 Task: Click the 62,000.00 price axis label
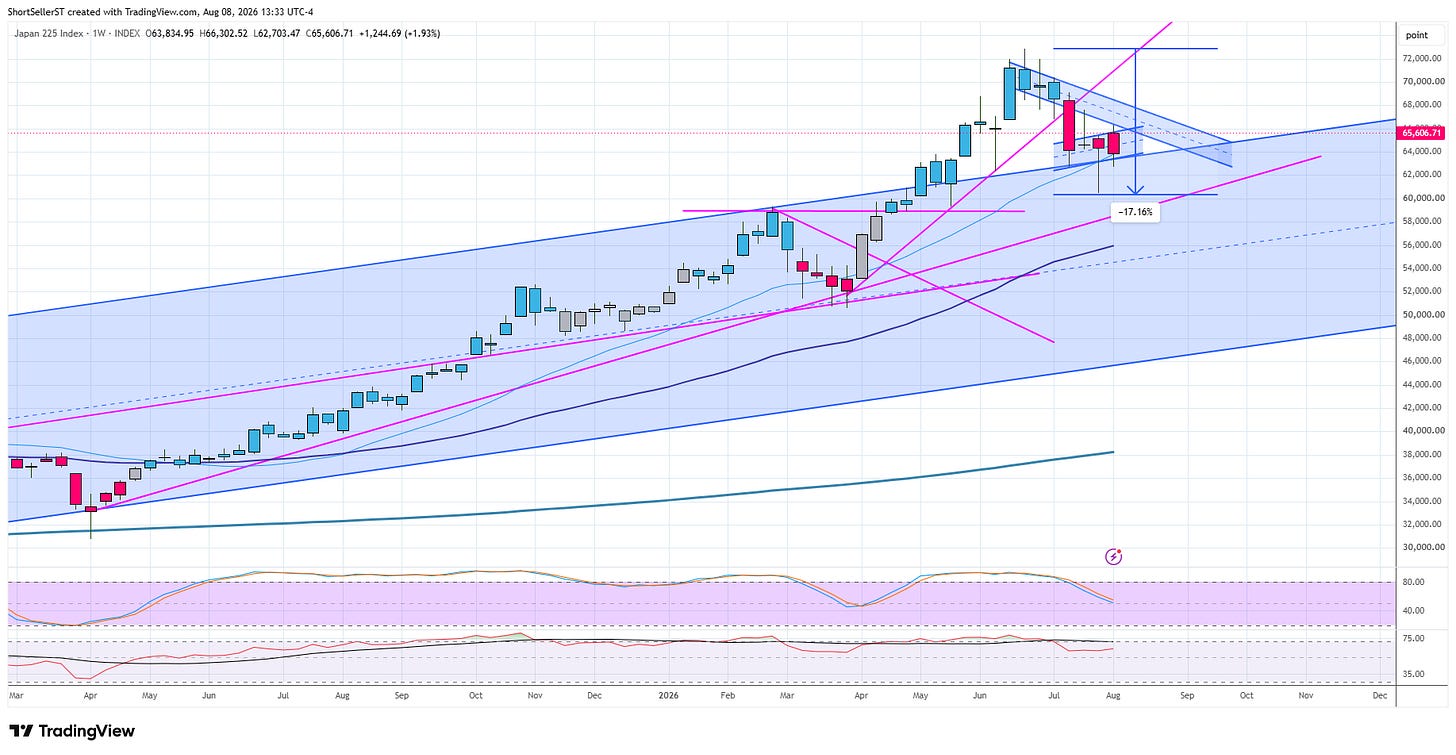click(x=1421, y=174)
